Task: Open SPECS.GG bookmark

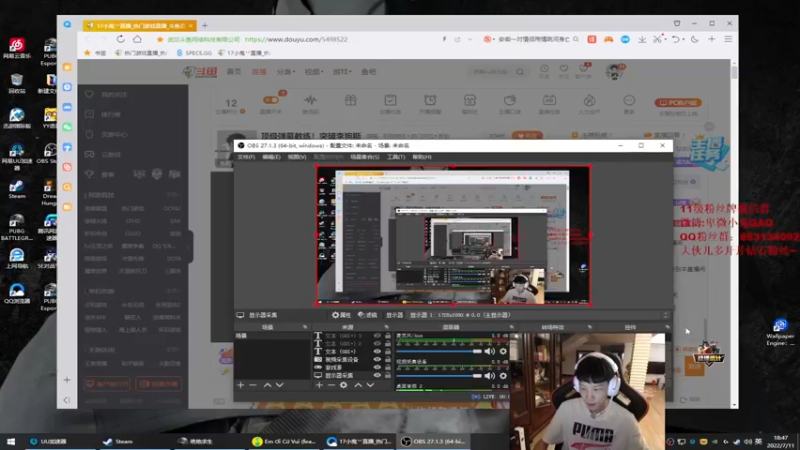Action: point(194,53)
